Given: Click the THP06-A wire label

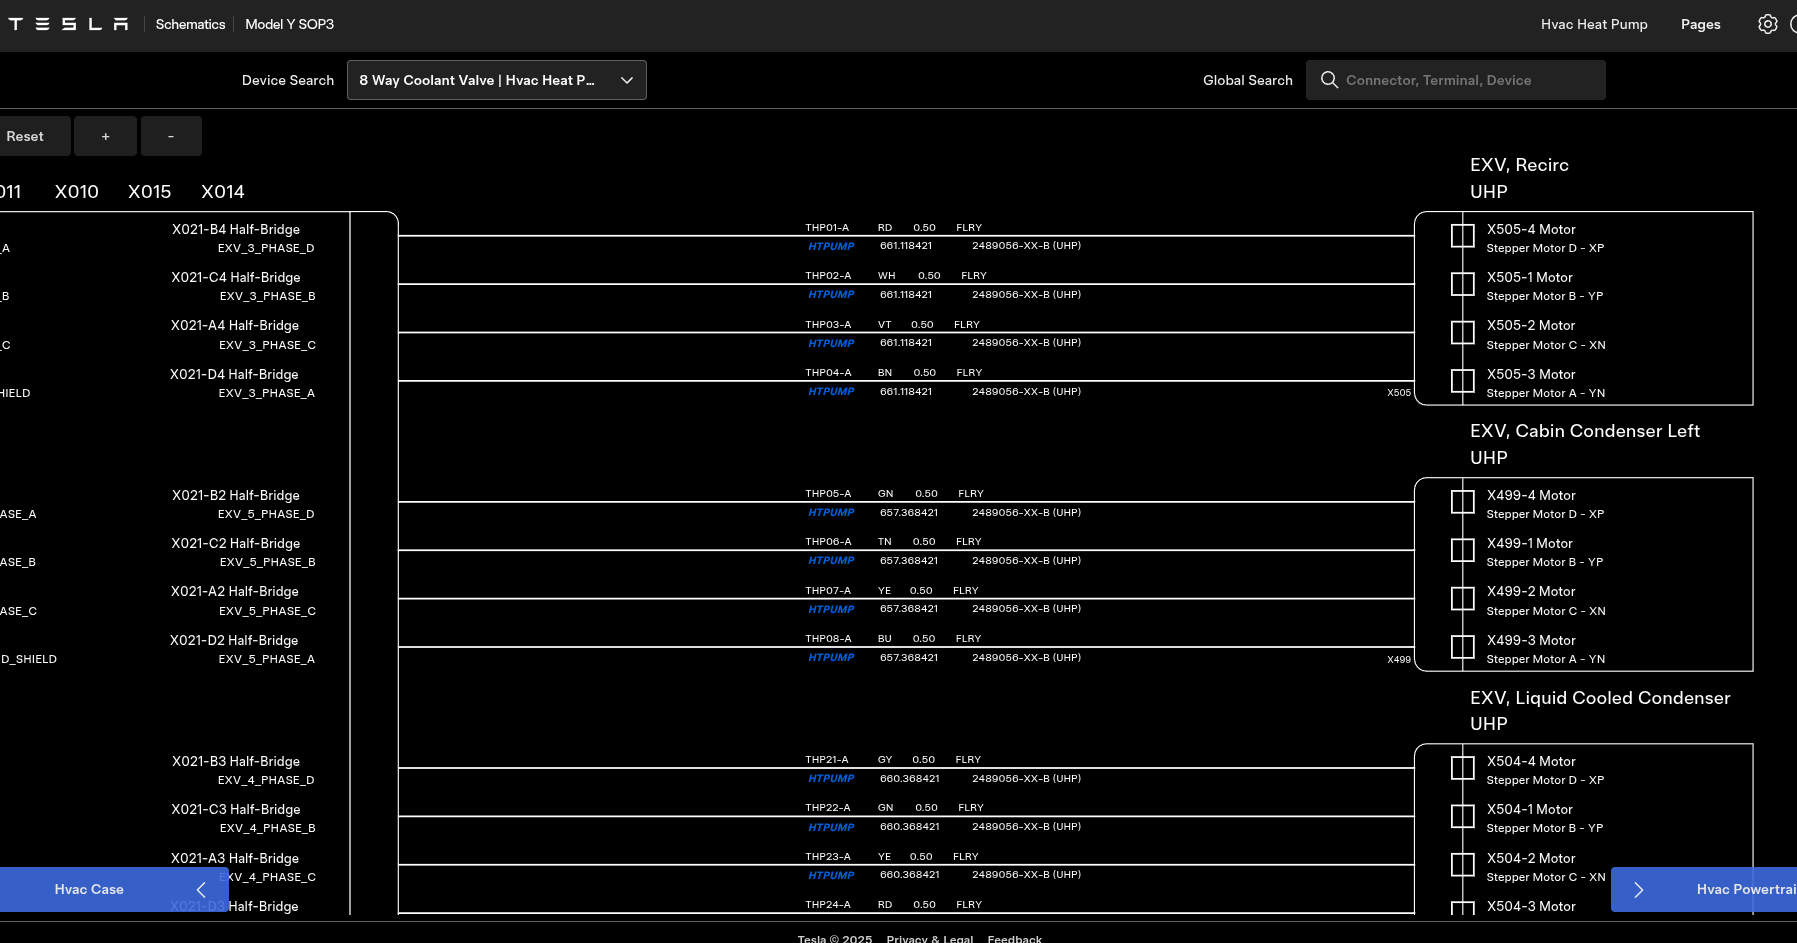Looking at the screenshot, I should coord(828,542).
